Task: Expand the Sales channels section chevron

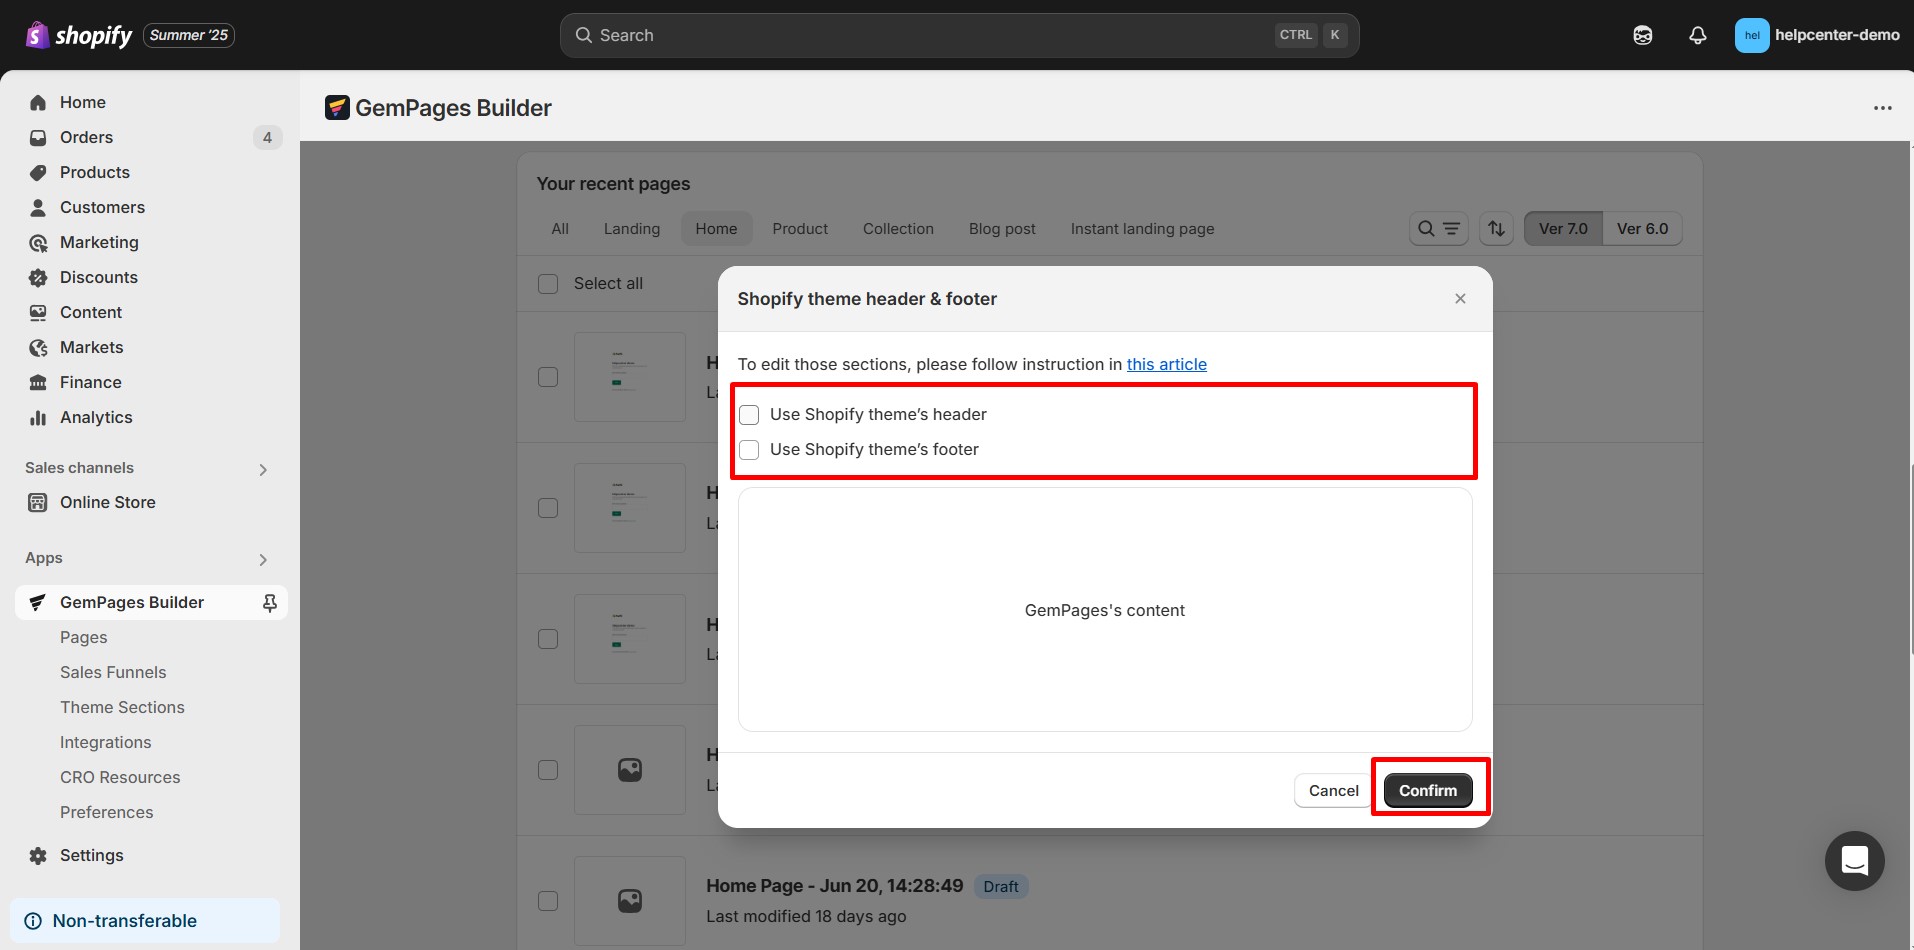Action: tap(263, 469)
